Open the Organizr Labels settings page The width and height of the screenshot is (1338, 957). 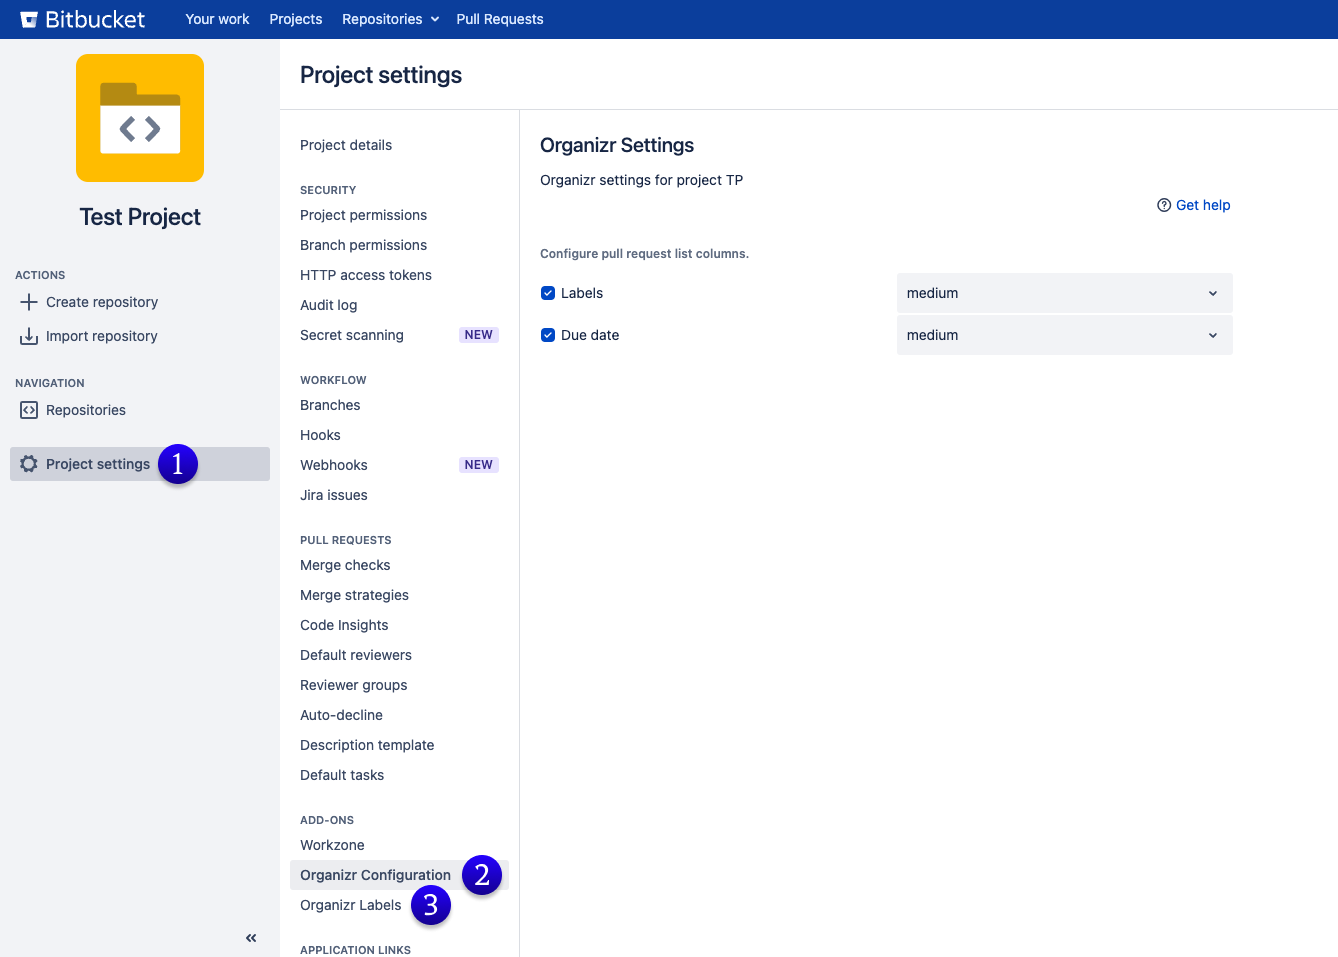tap(350, 904)
